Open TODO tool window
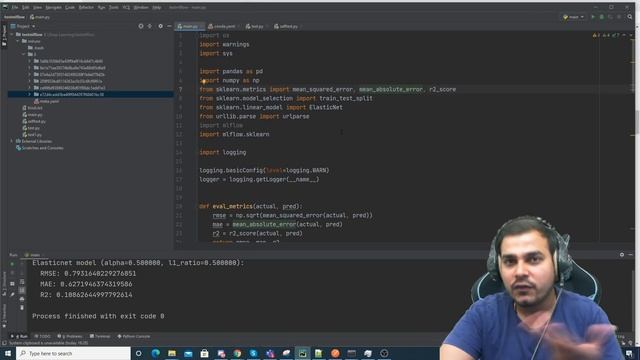This screenshot has height=360, width=640. tap(42, 336)
